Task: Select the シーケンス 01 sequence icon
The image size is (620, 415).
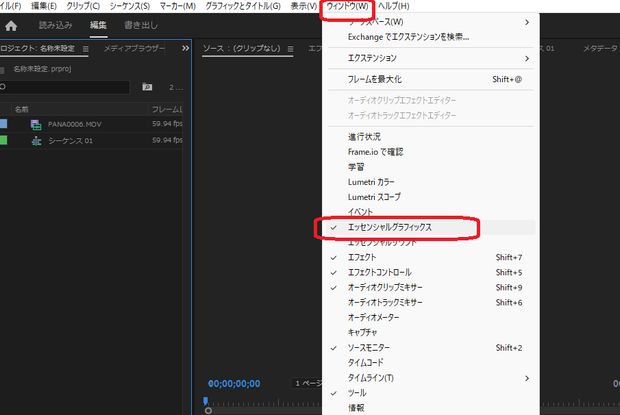Action: pos(36,141)
